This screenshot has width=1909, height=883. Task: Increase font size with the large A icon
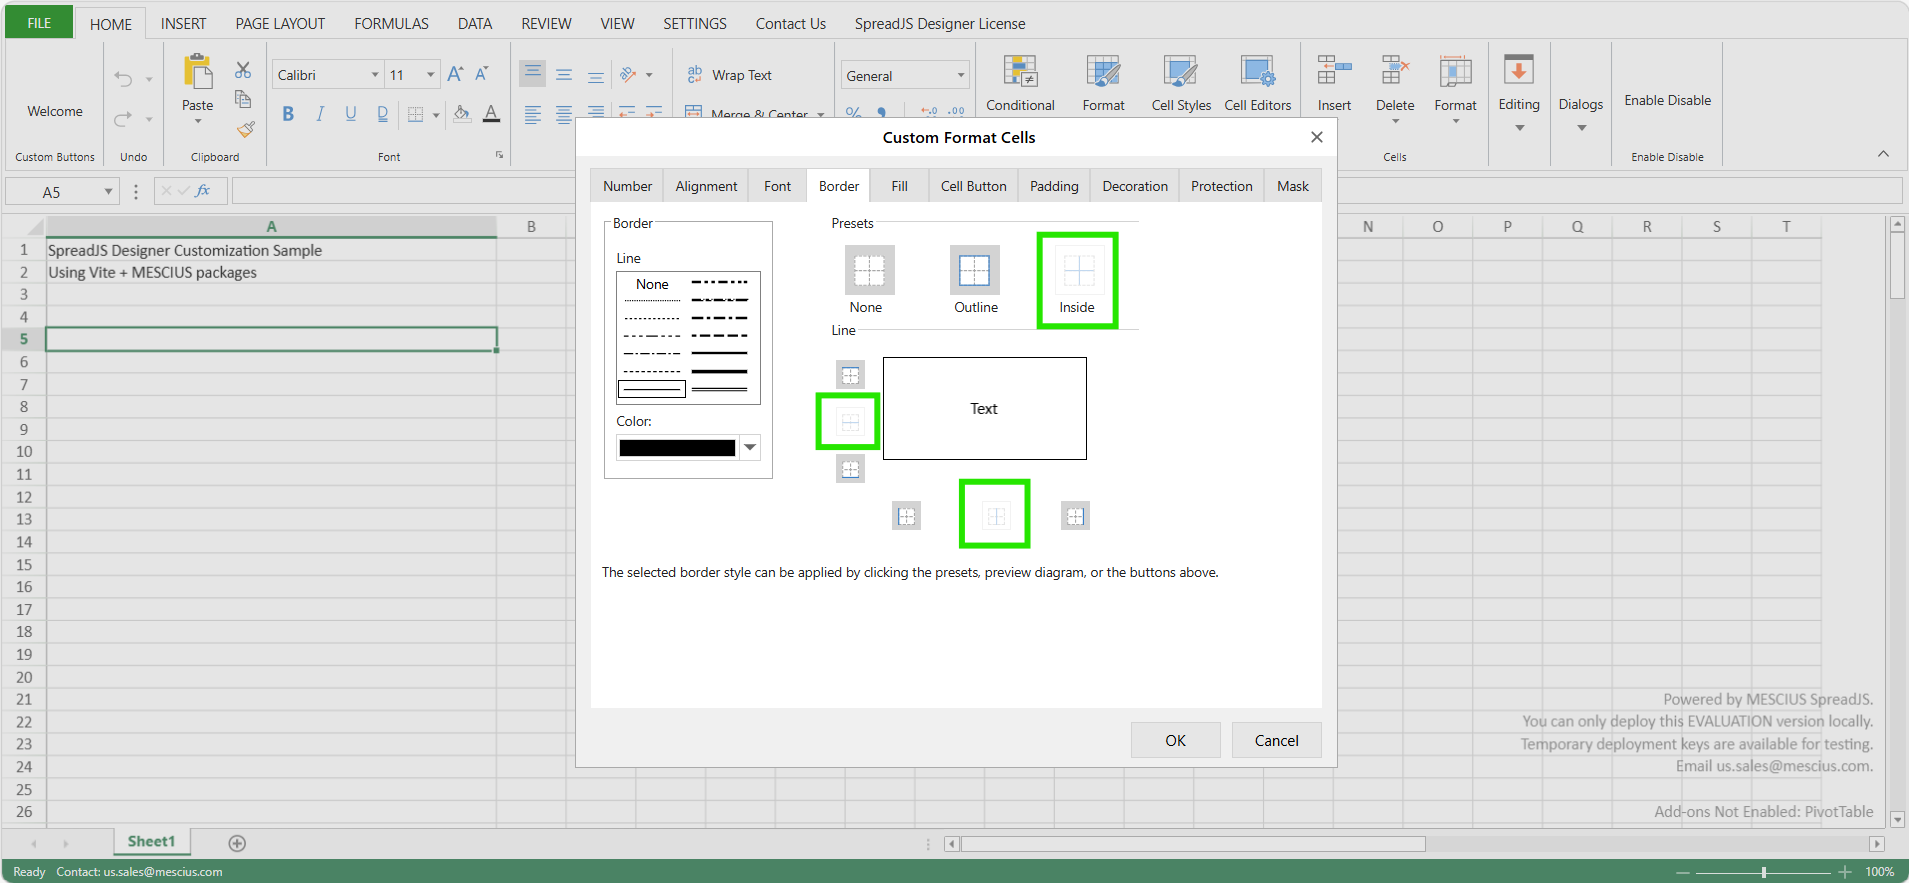pos(455,74)
